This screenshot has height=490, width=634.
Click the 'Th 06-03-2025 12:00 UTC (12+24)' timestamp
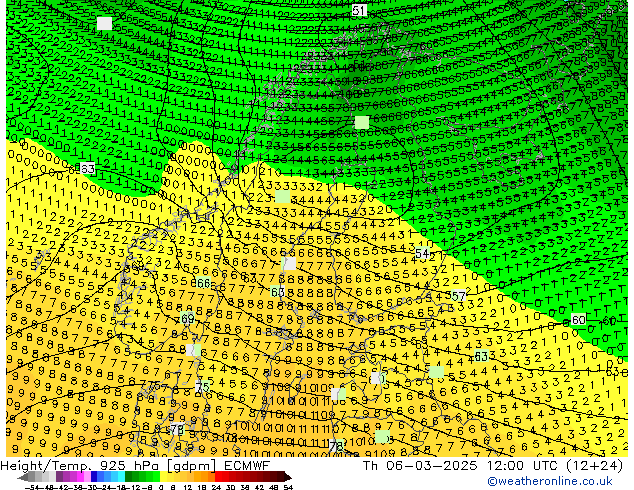click(493, 466)
